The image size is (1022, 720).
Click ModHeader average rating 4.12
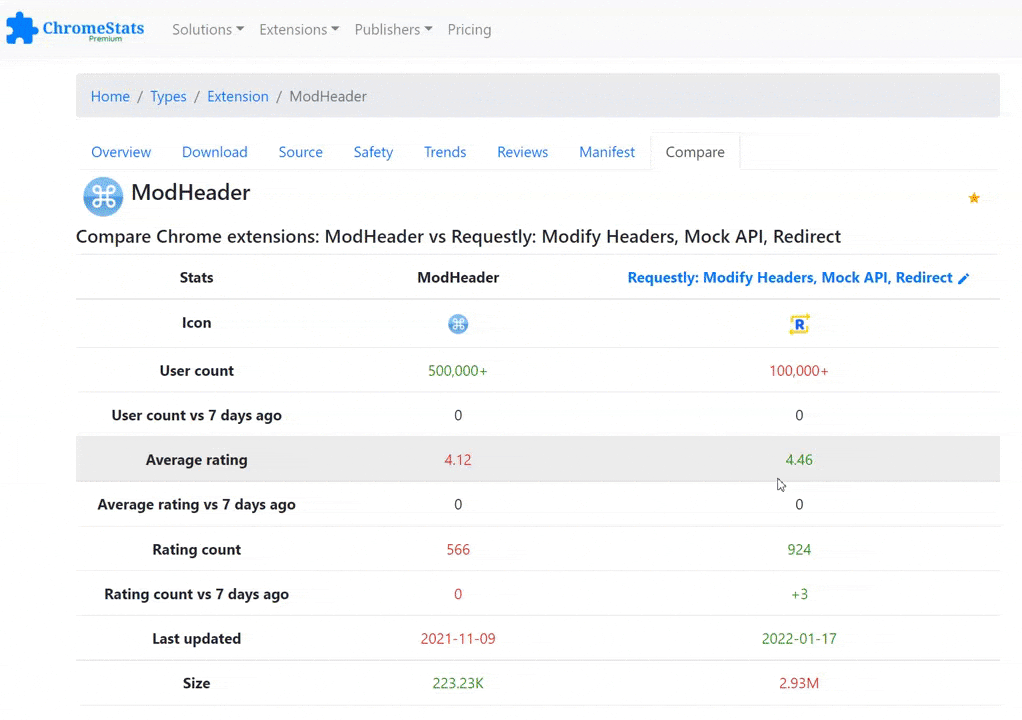tap(458, 460)
